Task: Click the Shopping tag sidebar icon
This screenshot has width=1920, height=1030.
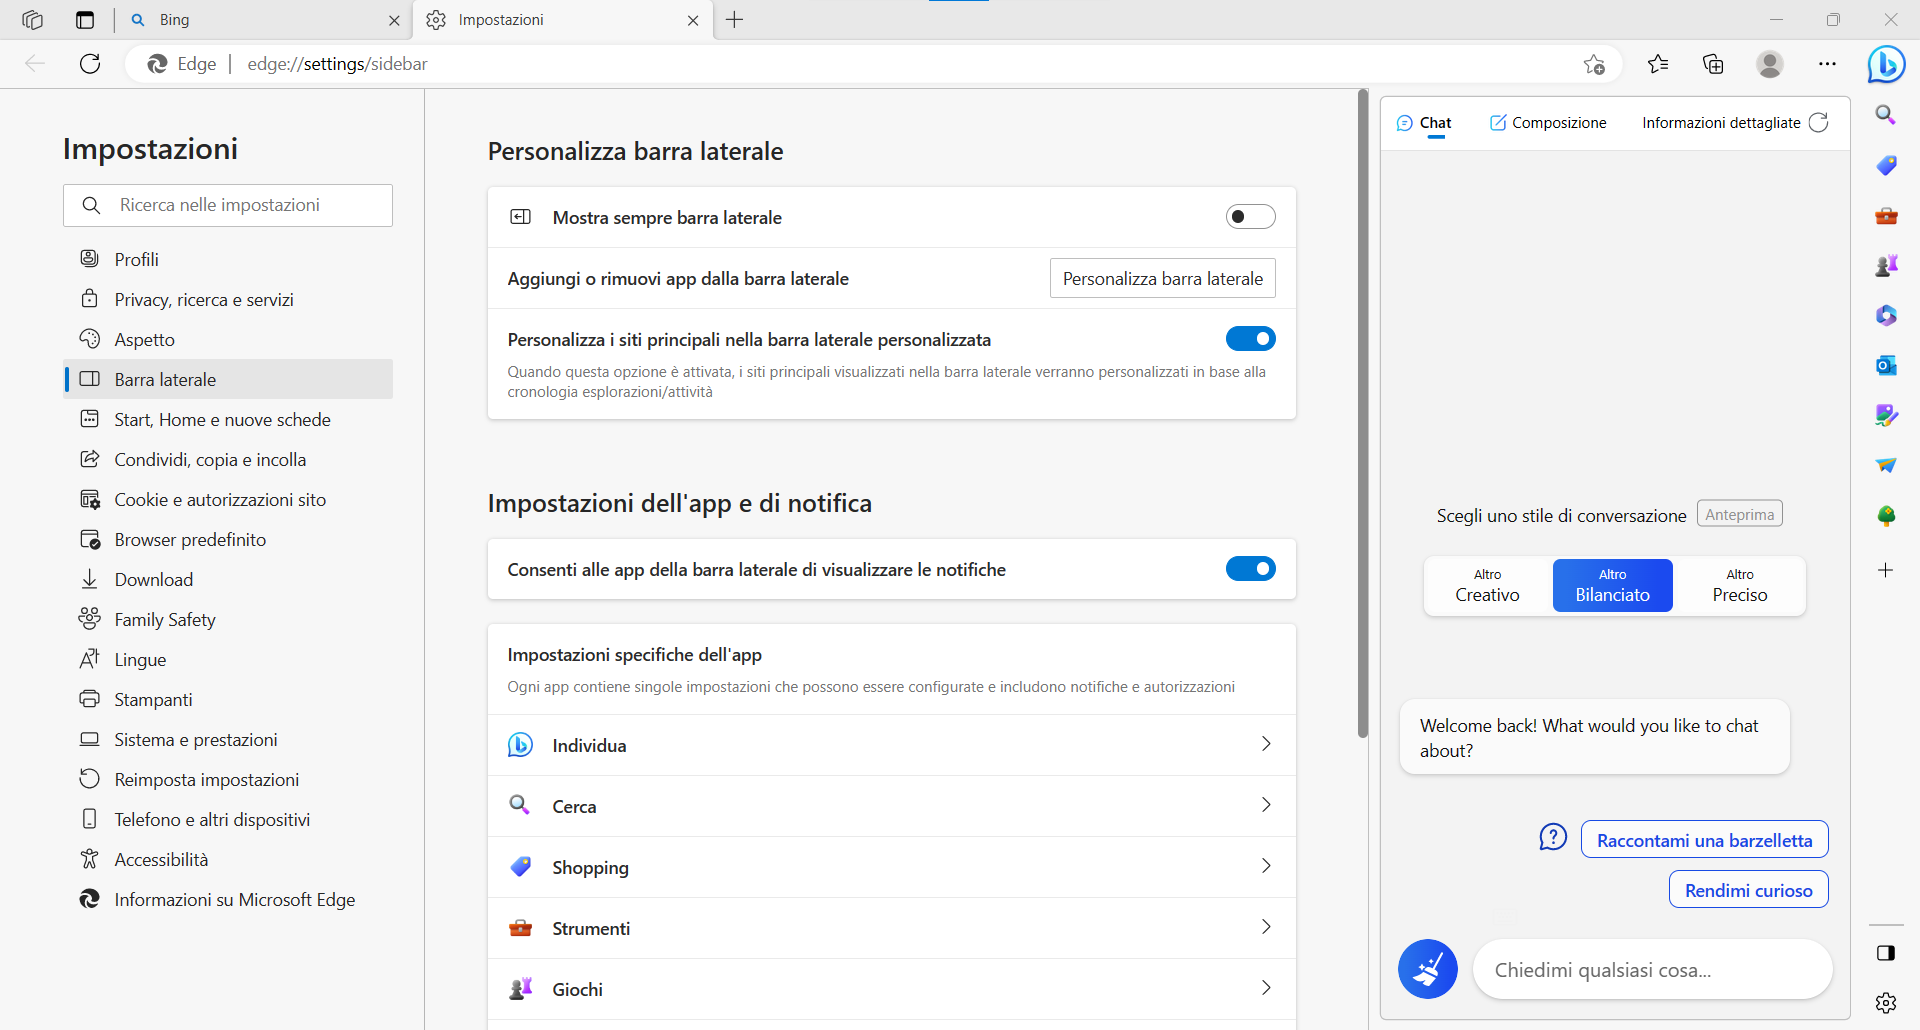Action: click(x=1886, y=165)
